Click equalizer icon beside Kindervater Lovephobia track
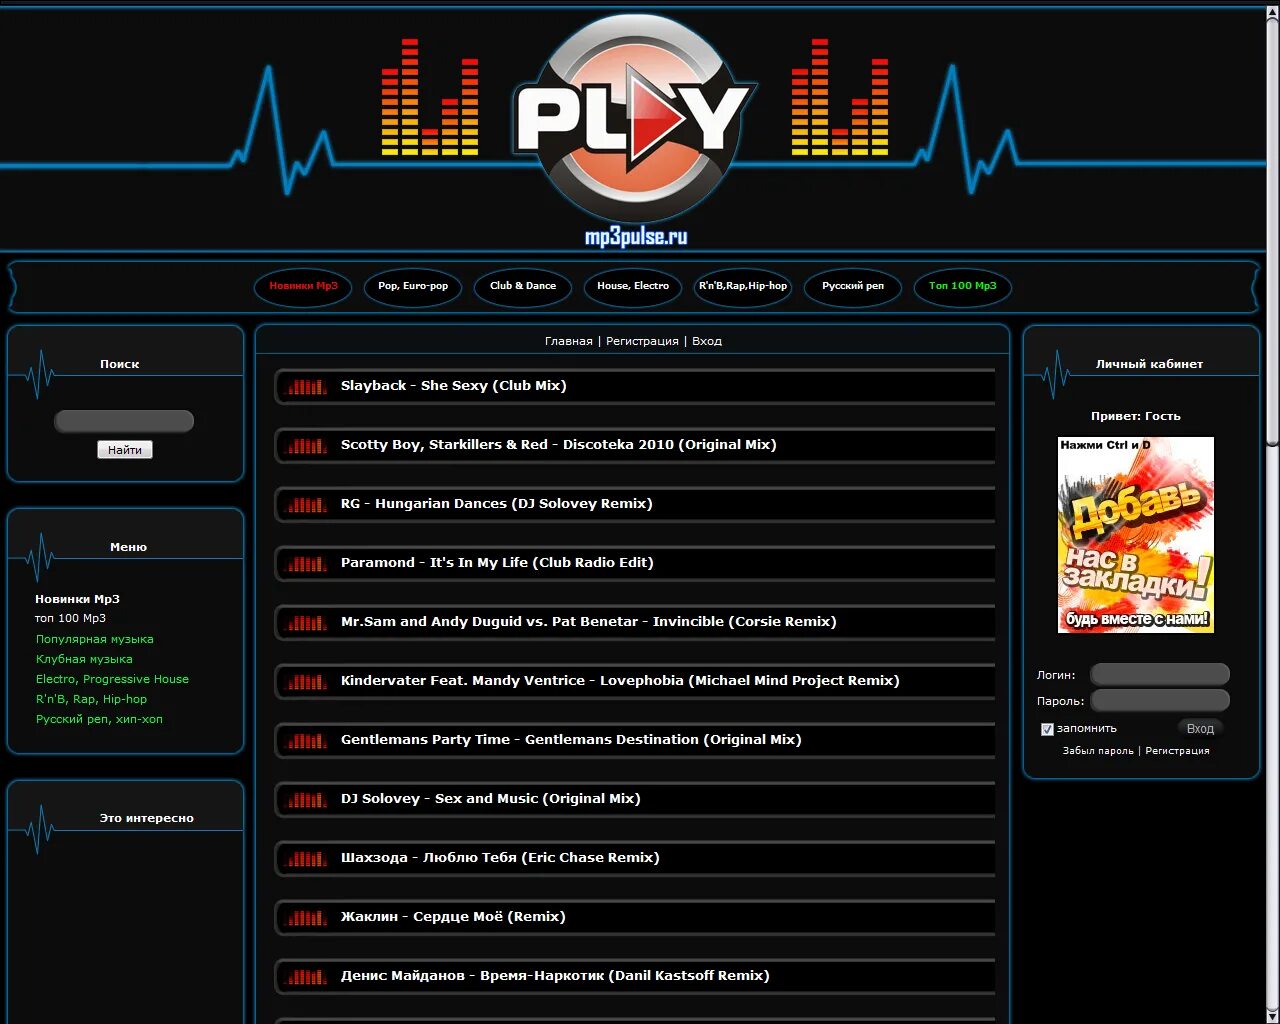Viewport: 1280px width, 1024px height. click(x=307, y=682)
